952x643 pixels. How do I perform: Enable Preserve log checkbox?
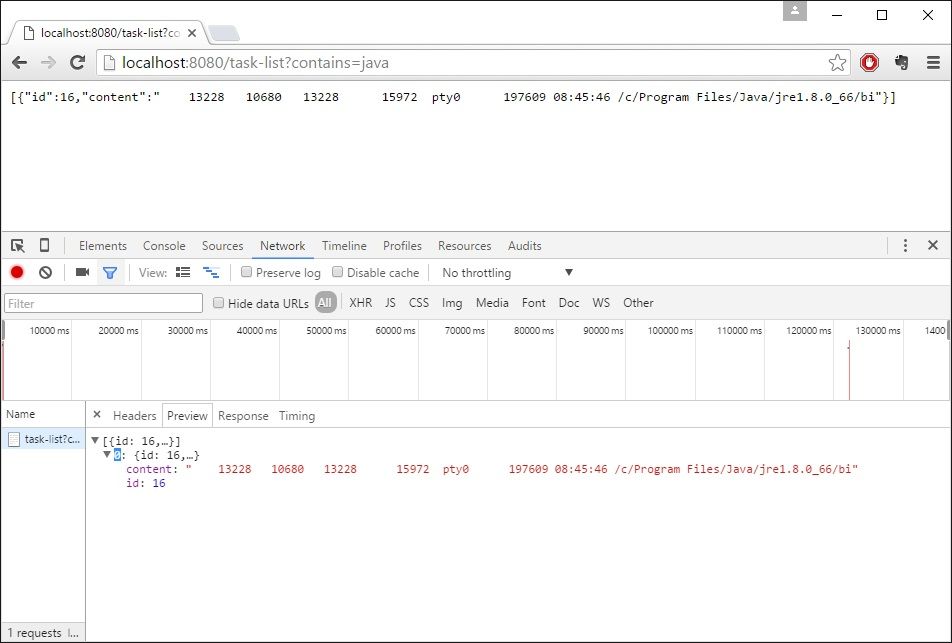click(247, 273)
